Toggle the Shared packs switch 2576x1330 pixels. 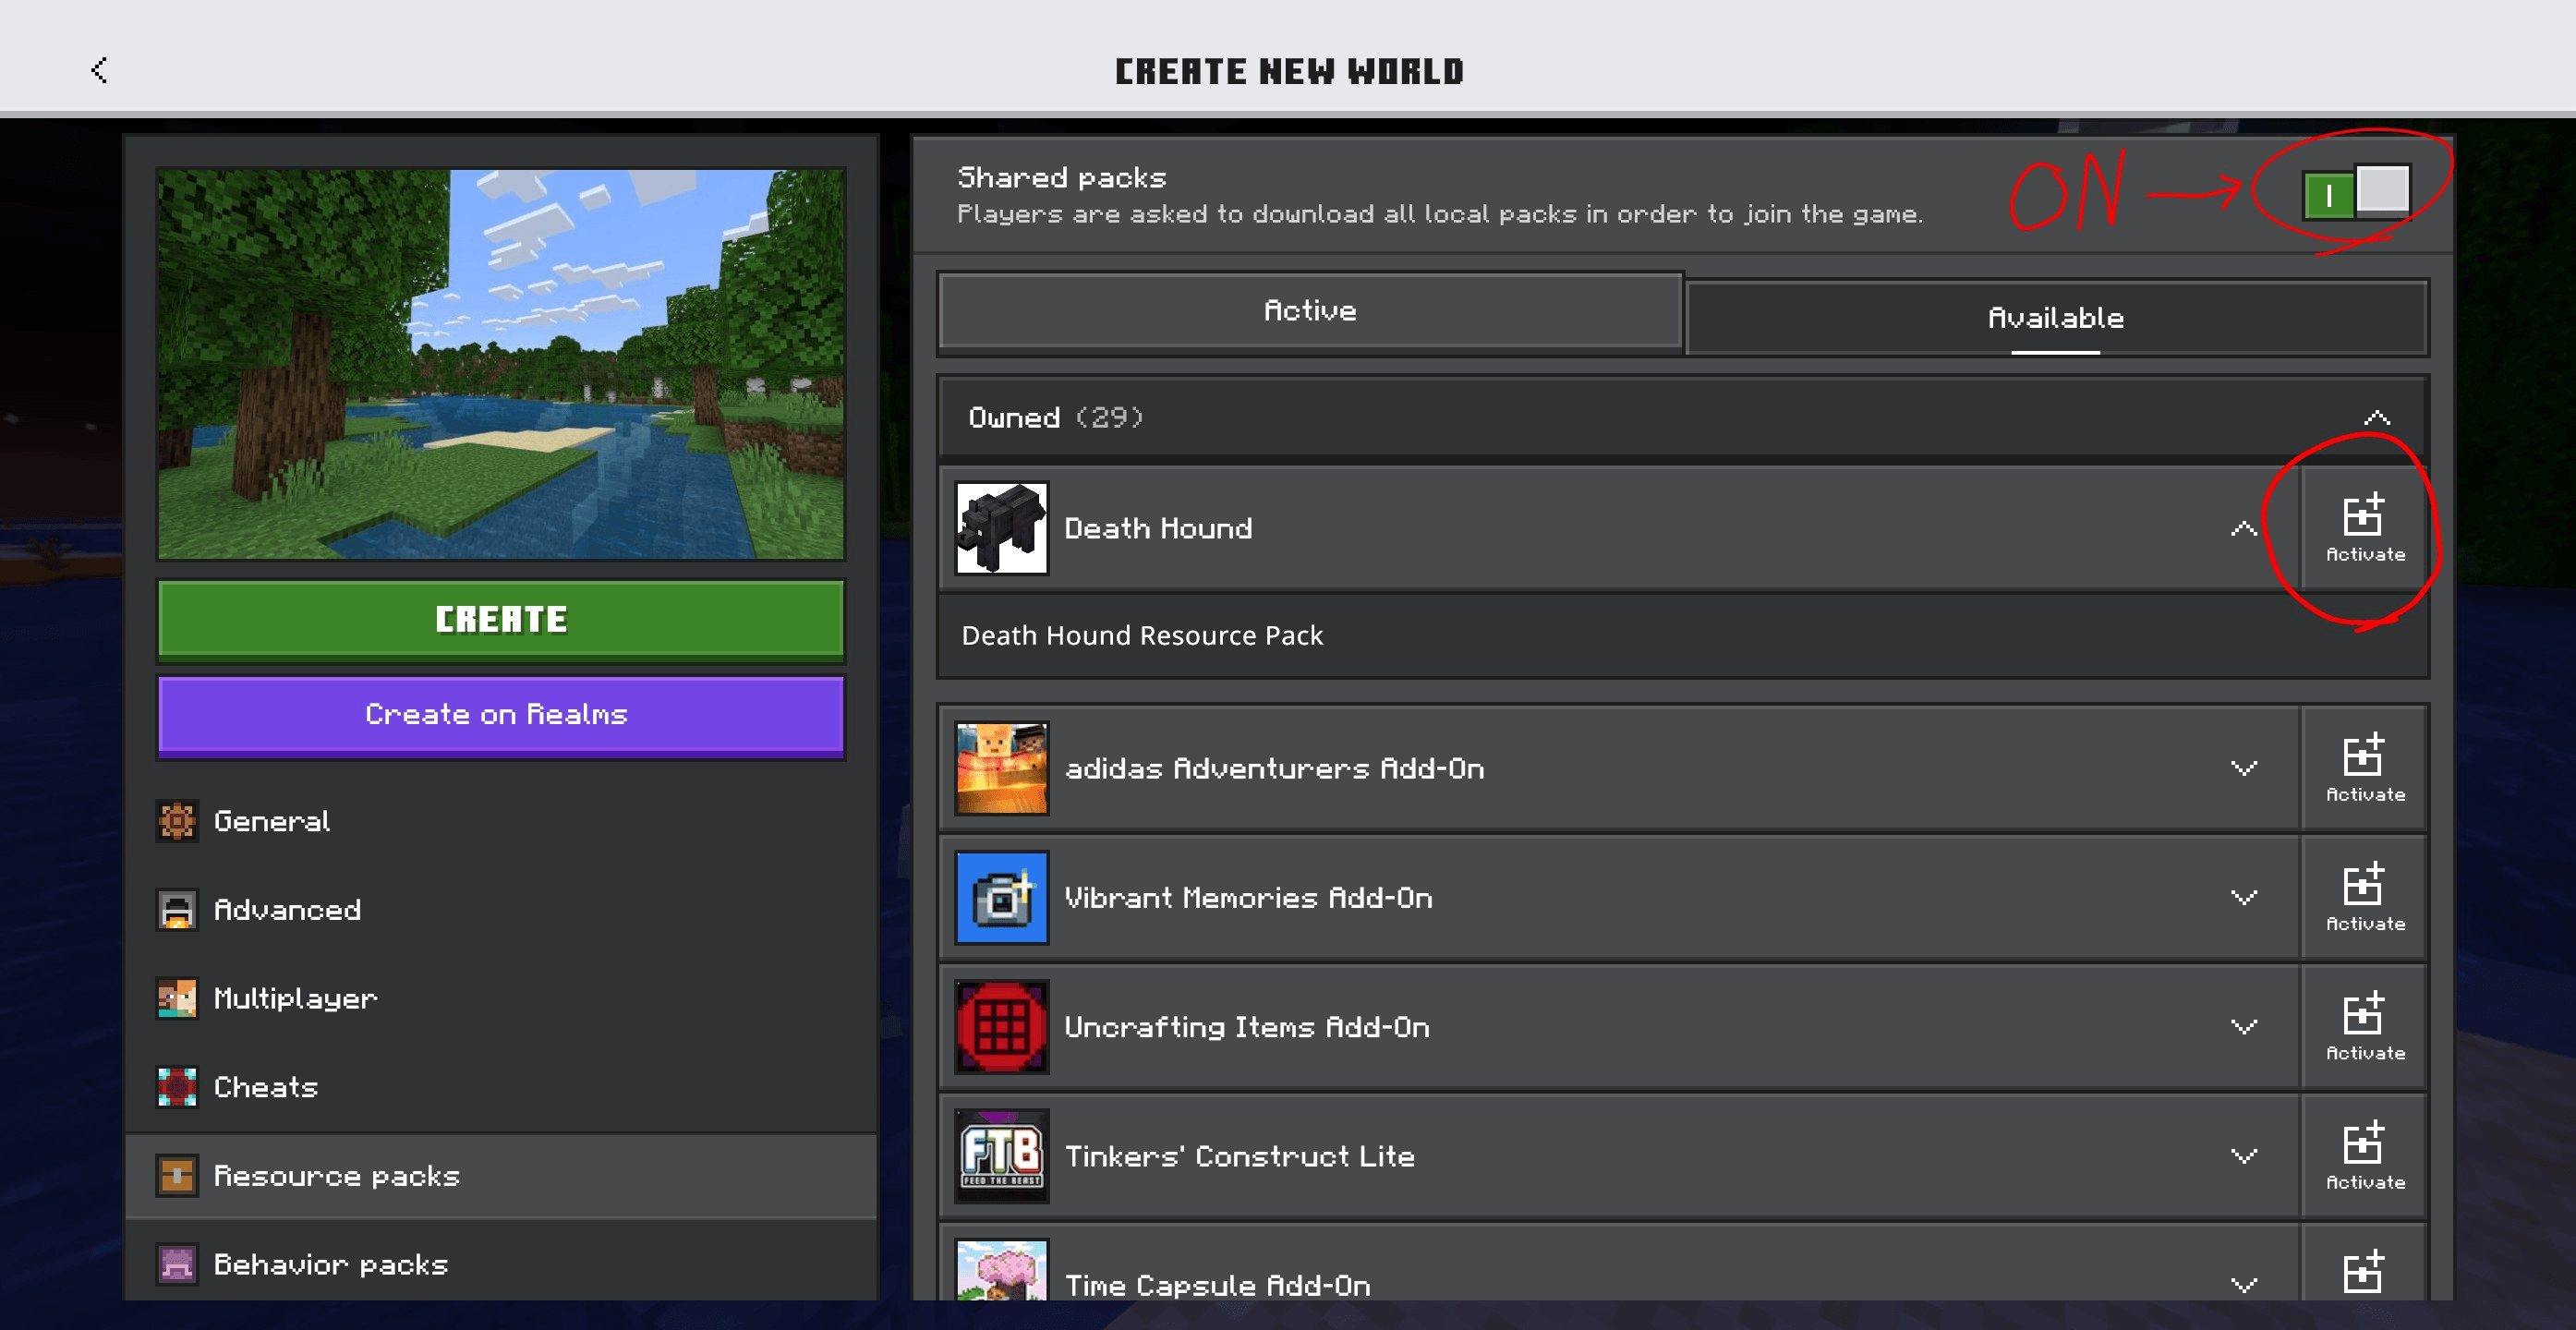2355,193
